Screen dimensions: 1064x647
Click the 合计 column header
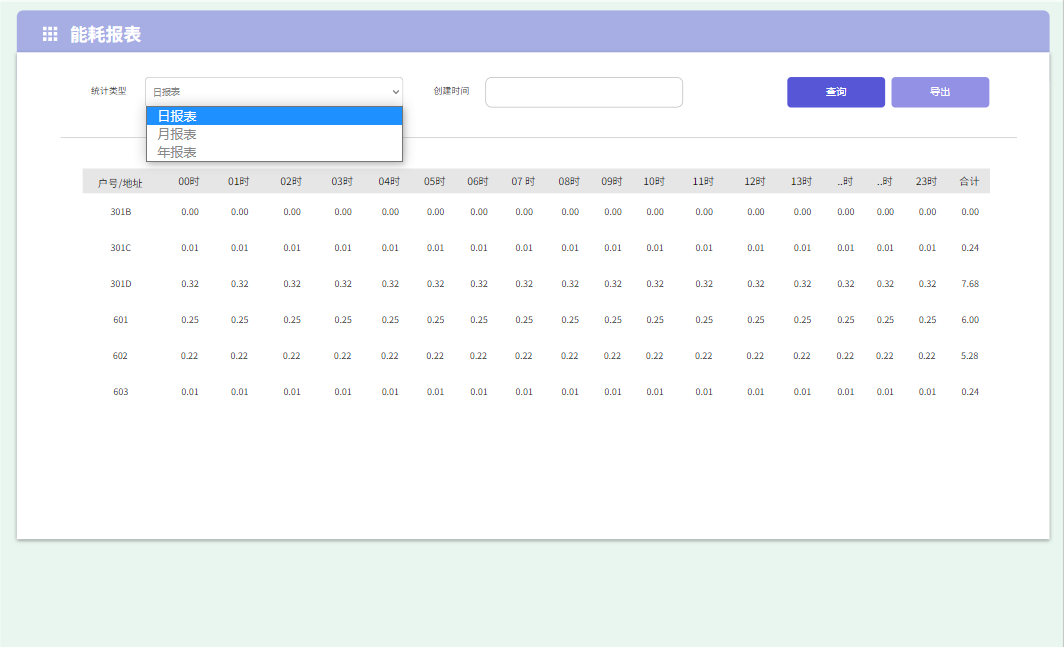(x=969, y=182)
